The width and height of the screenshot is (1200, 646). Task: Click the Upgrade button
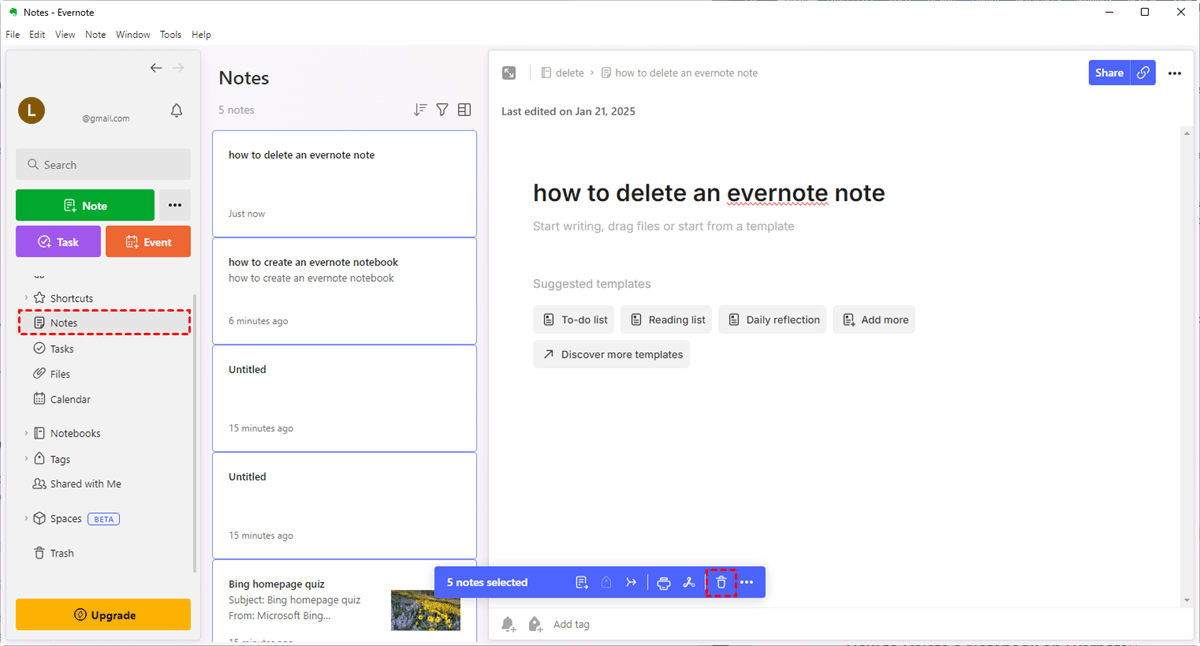pos(103,615)
